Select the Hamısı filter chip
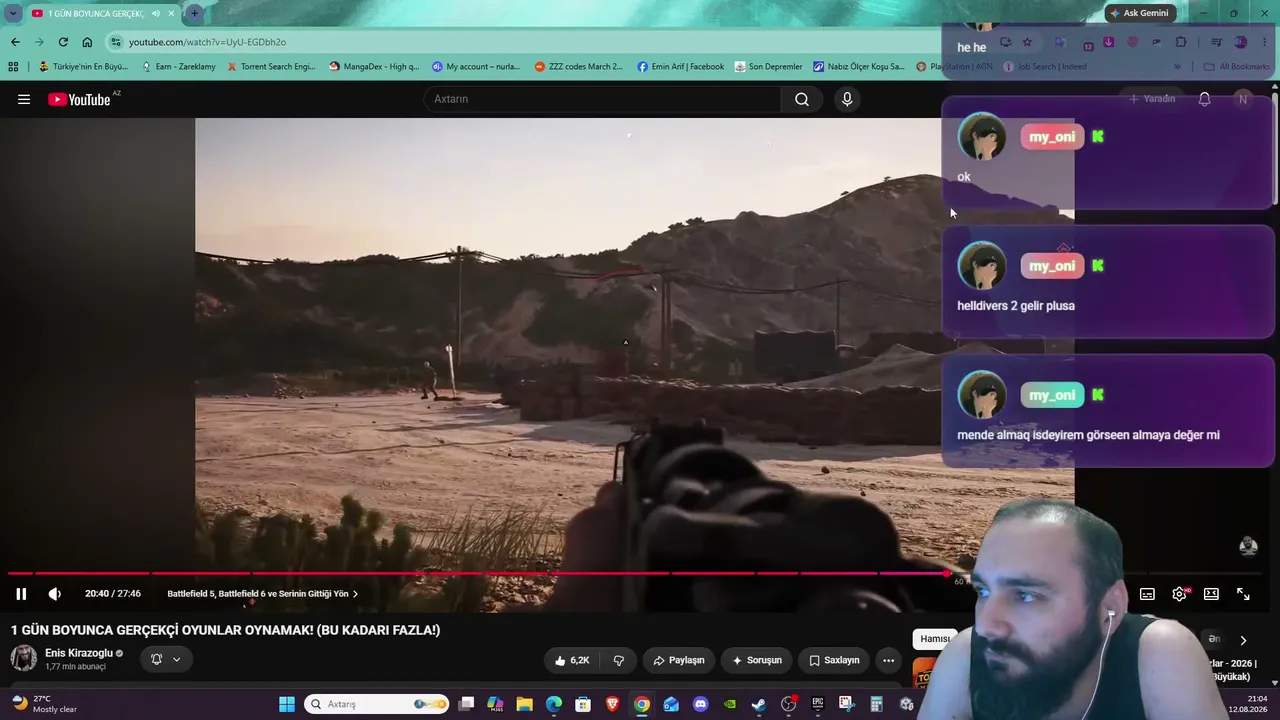1280x720 pixels. point(935,639)
